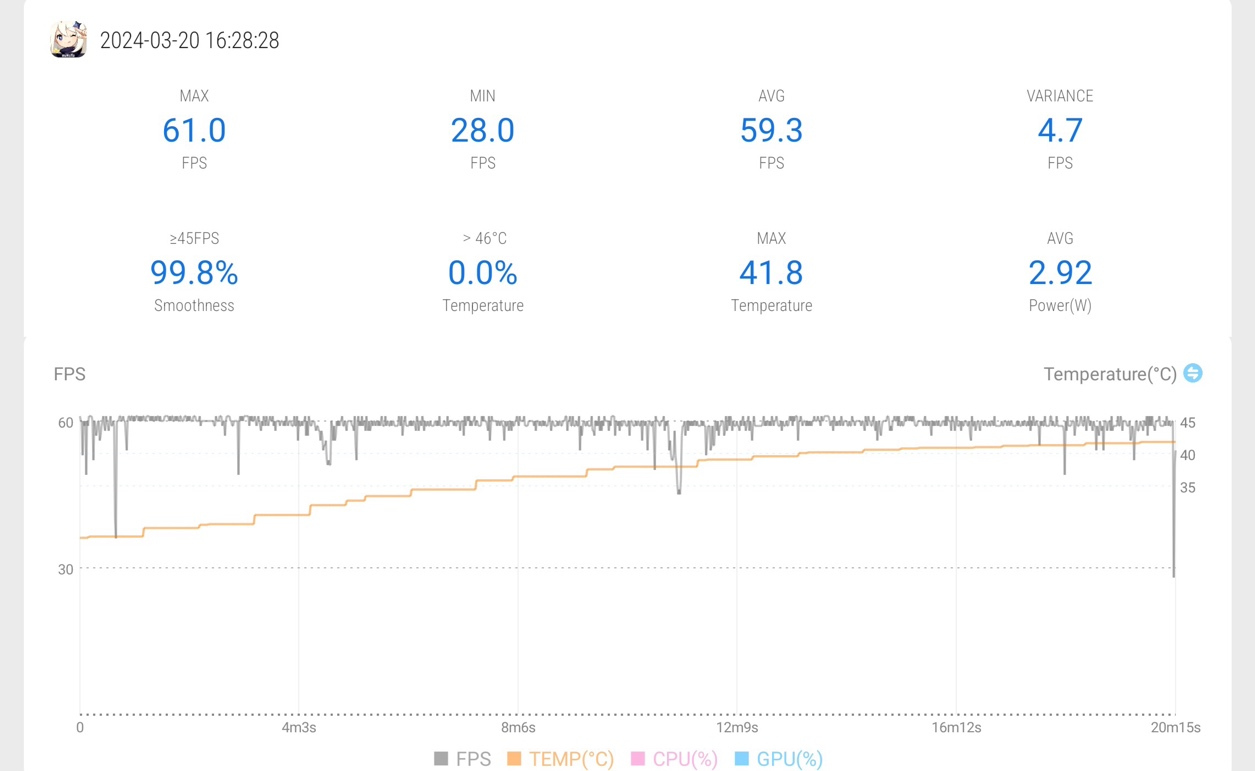Open the 99.8% Smoothness stat

point(194,273)
